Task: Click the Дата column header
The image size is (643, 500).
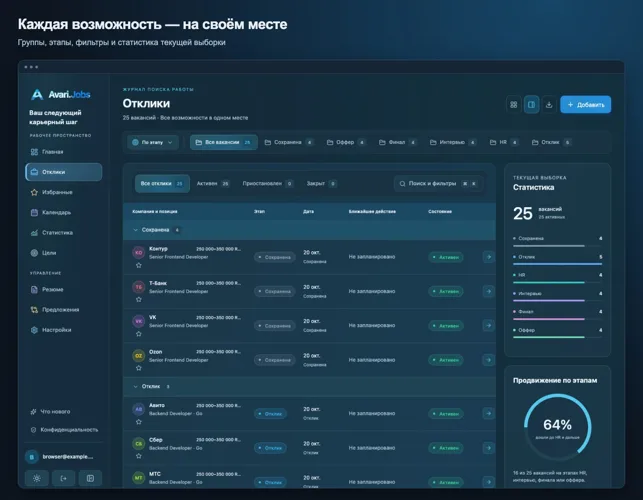Action: click(308, 211)
